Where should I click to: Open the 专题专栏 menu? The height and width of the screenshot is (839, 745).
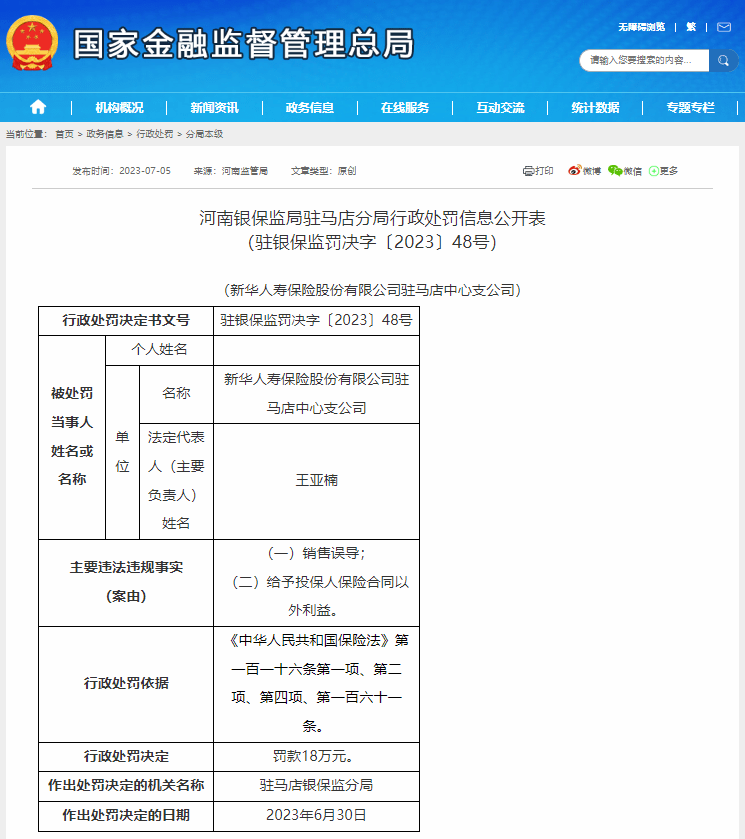click(690, 108)
